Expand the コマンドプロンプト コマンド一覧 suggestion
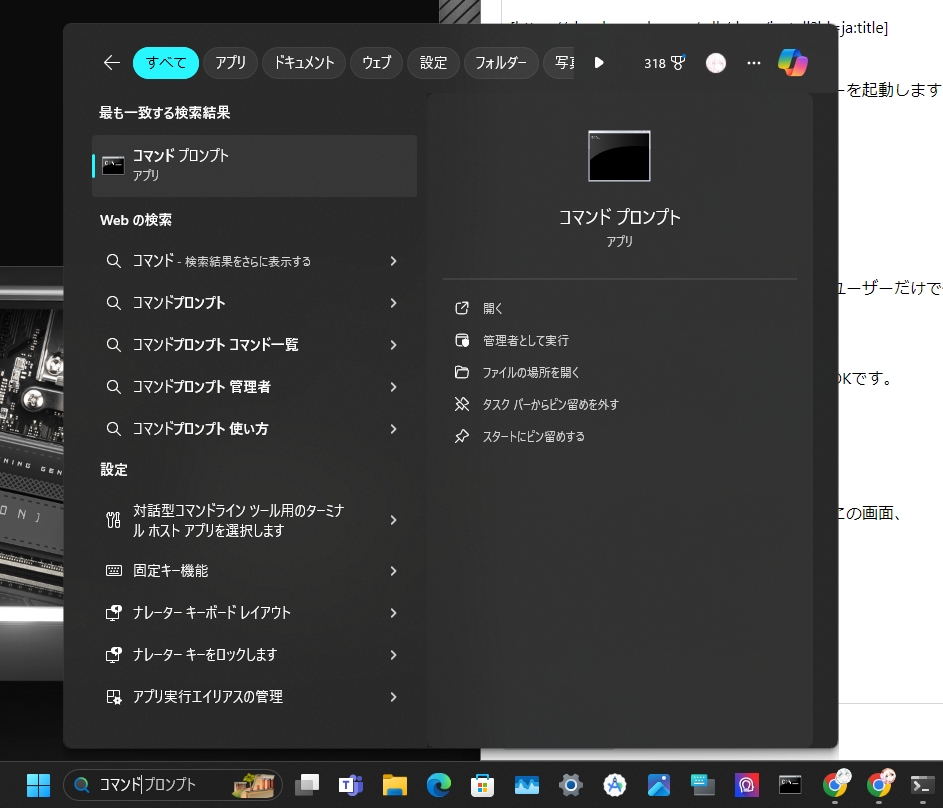 pyautogui.click(x=393, y=345)
